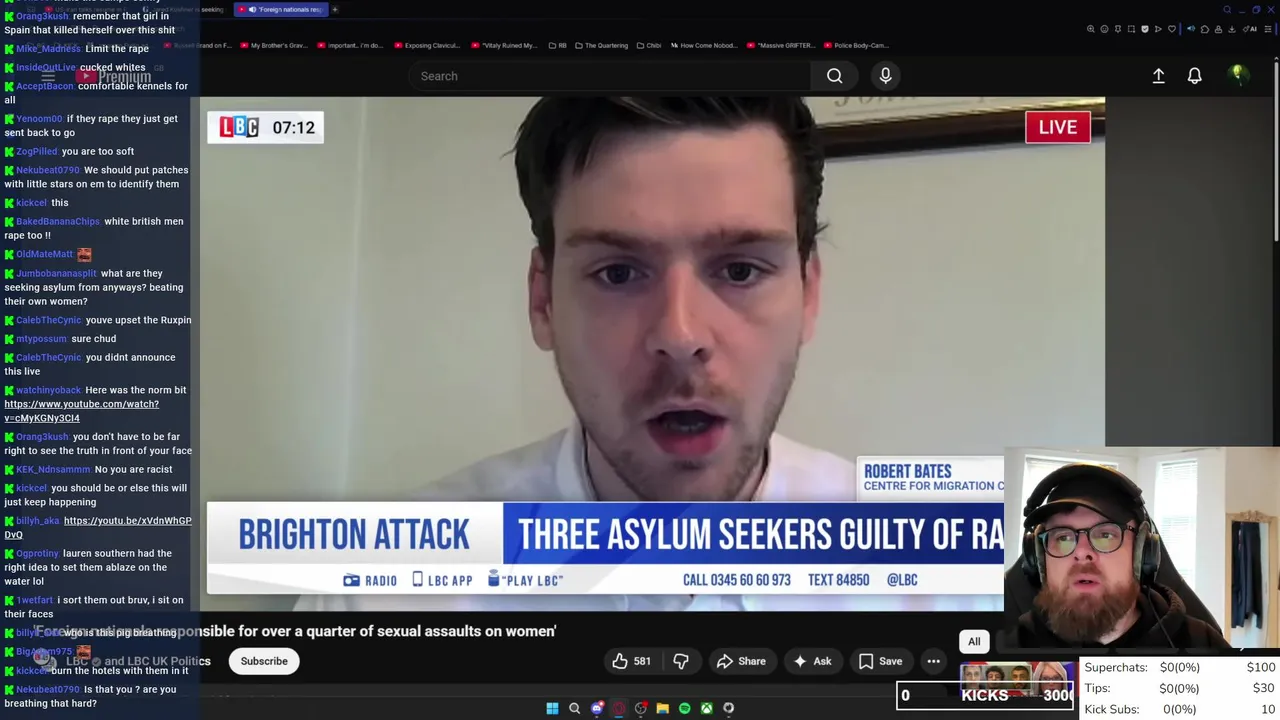Click 1wetfart username in chat
This screenshot has height=720, width=1280.
[35, 600]
